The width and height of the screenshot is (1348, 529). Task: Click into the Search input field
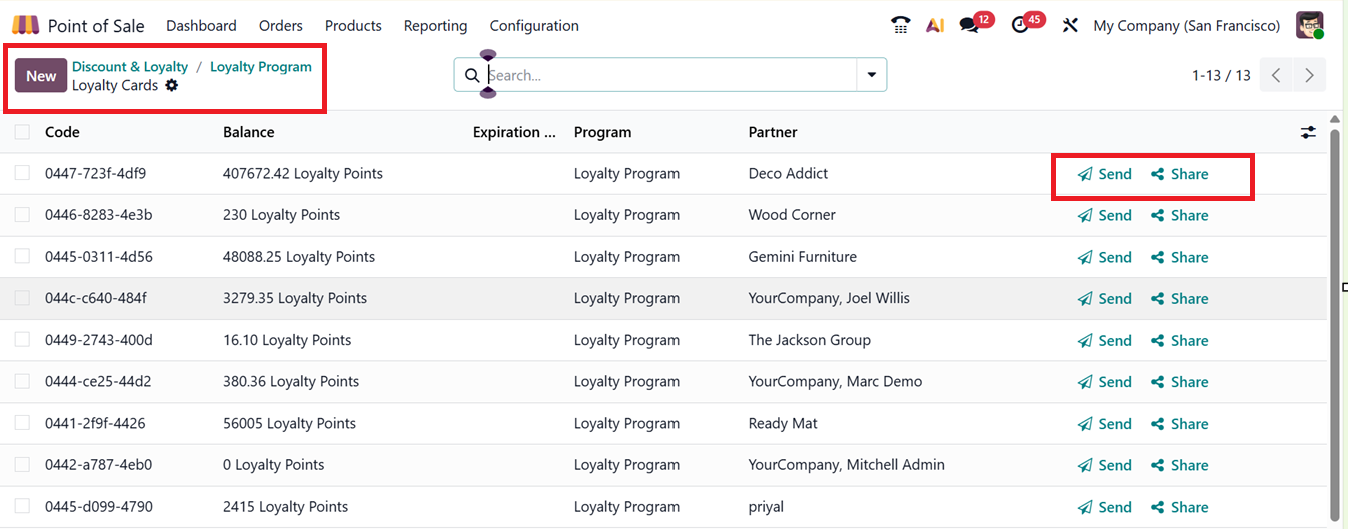click(668, 75)
